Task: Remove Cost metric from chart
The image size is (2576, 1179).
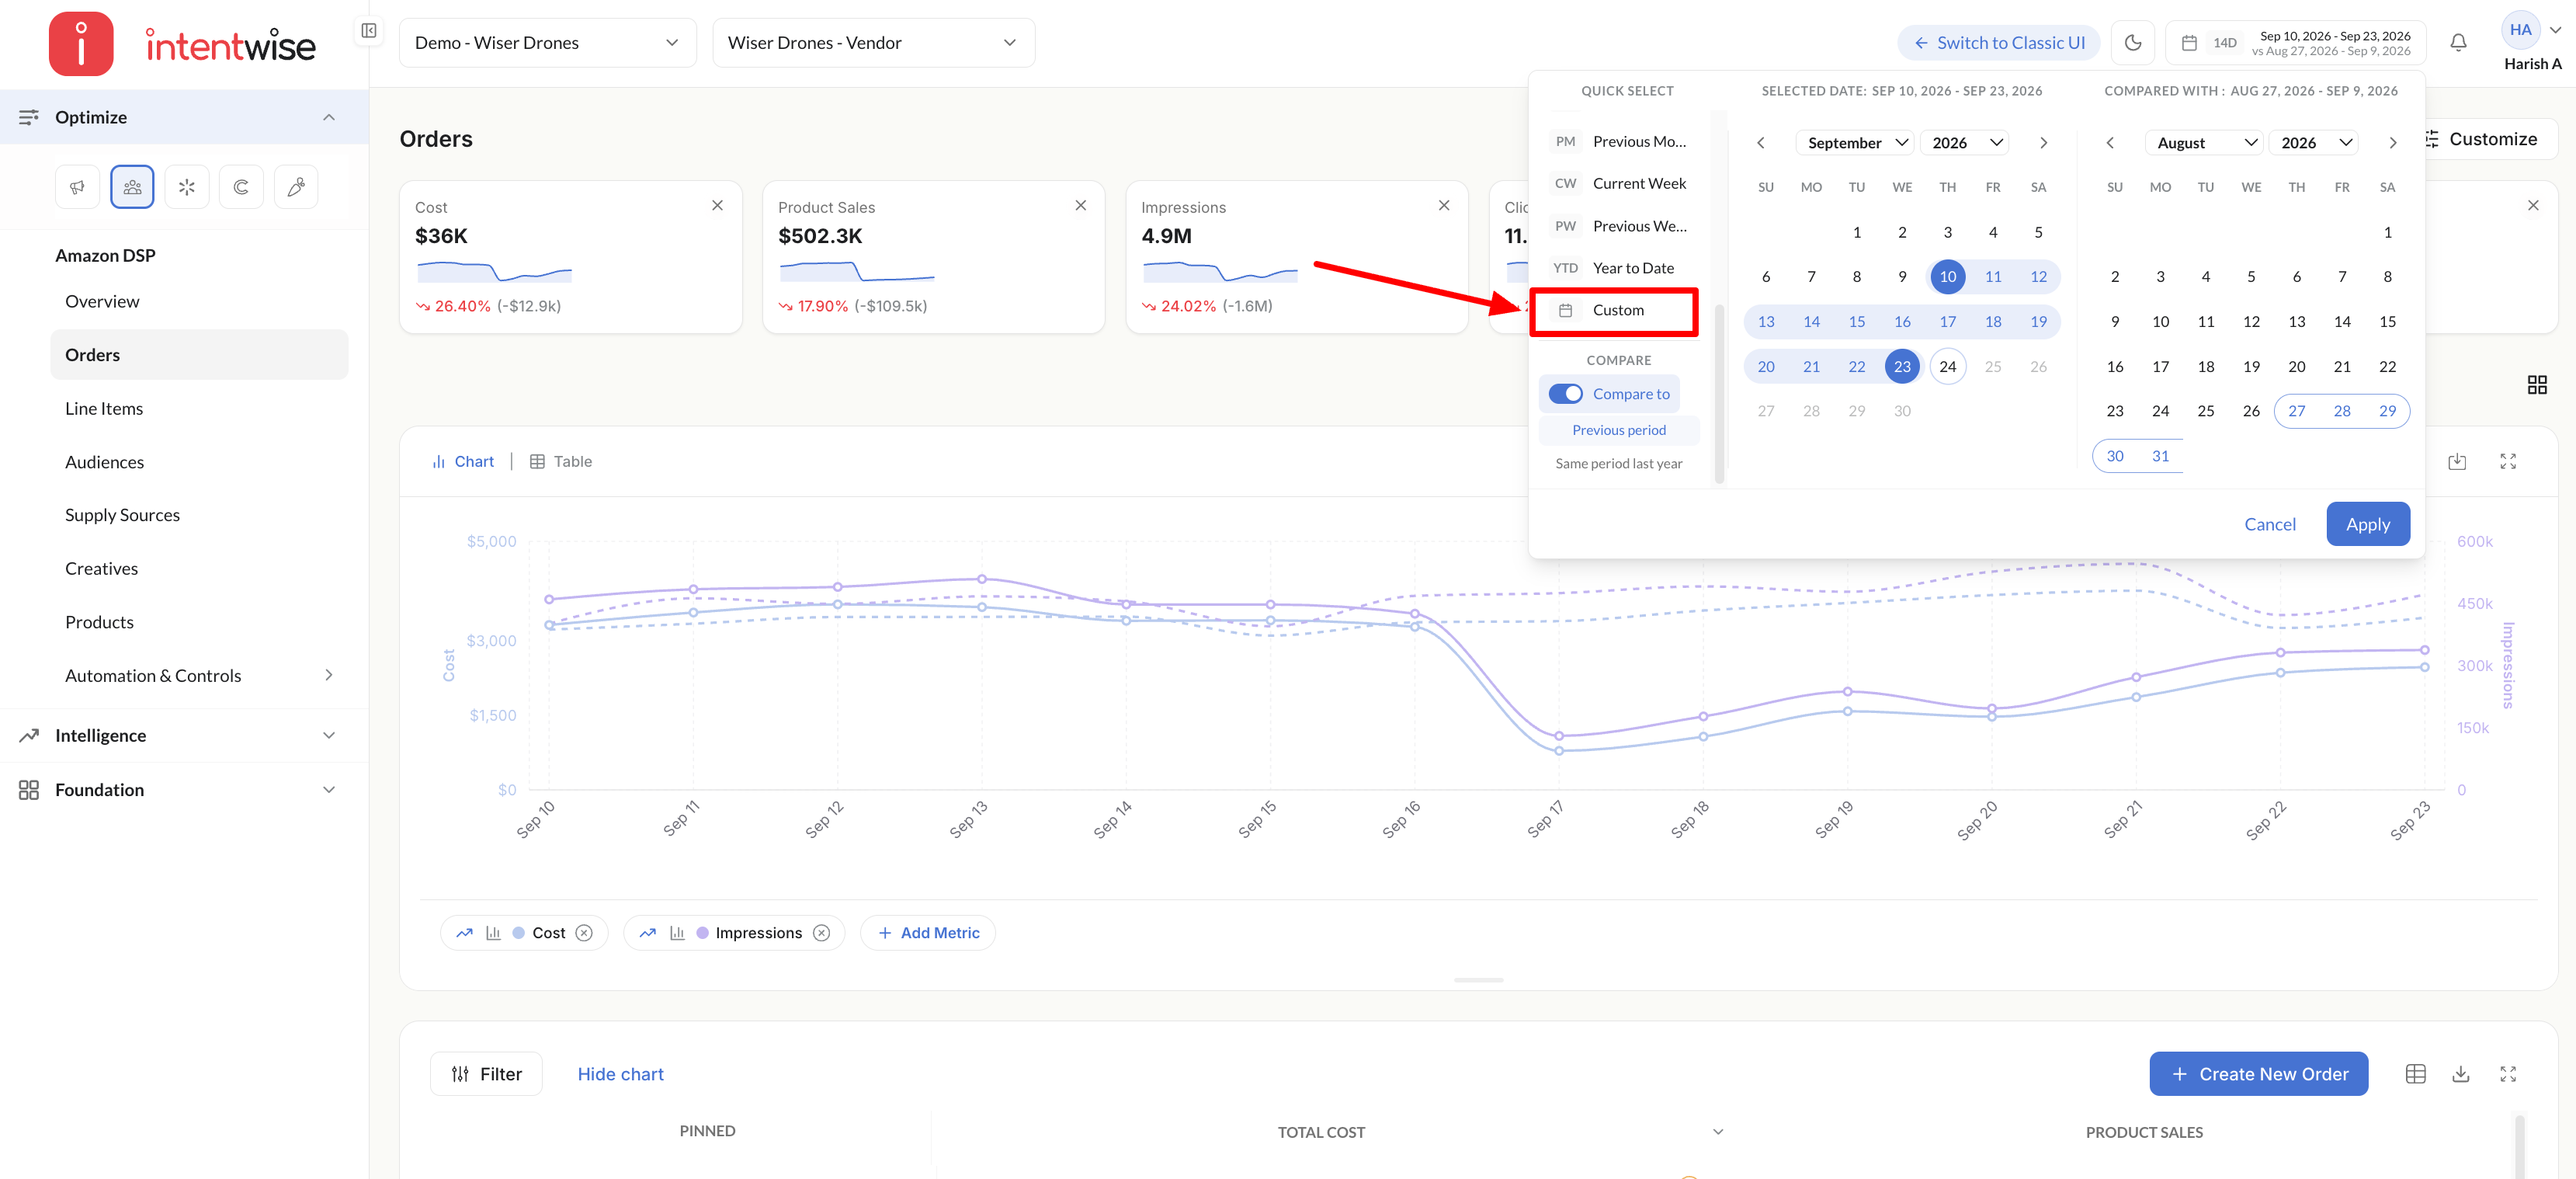Action: [585, 933]
